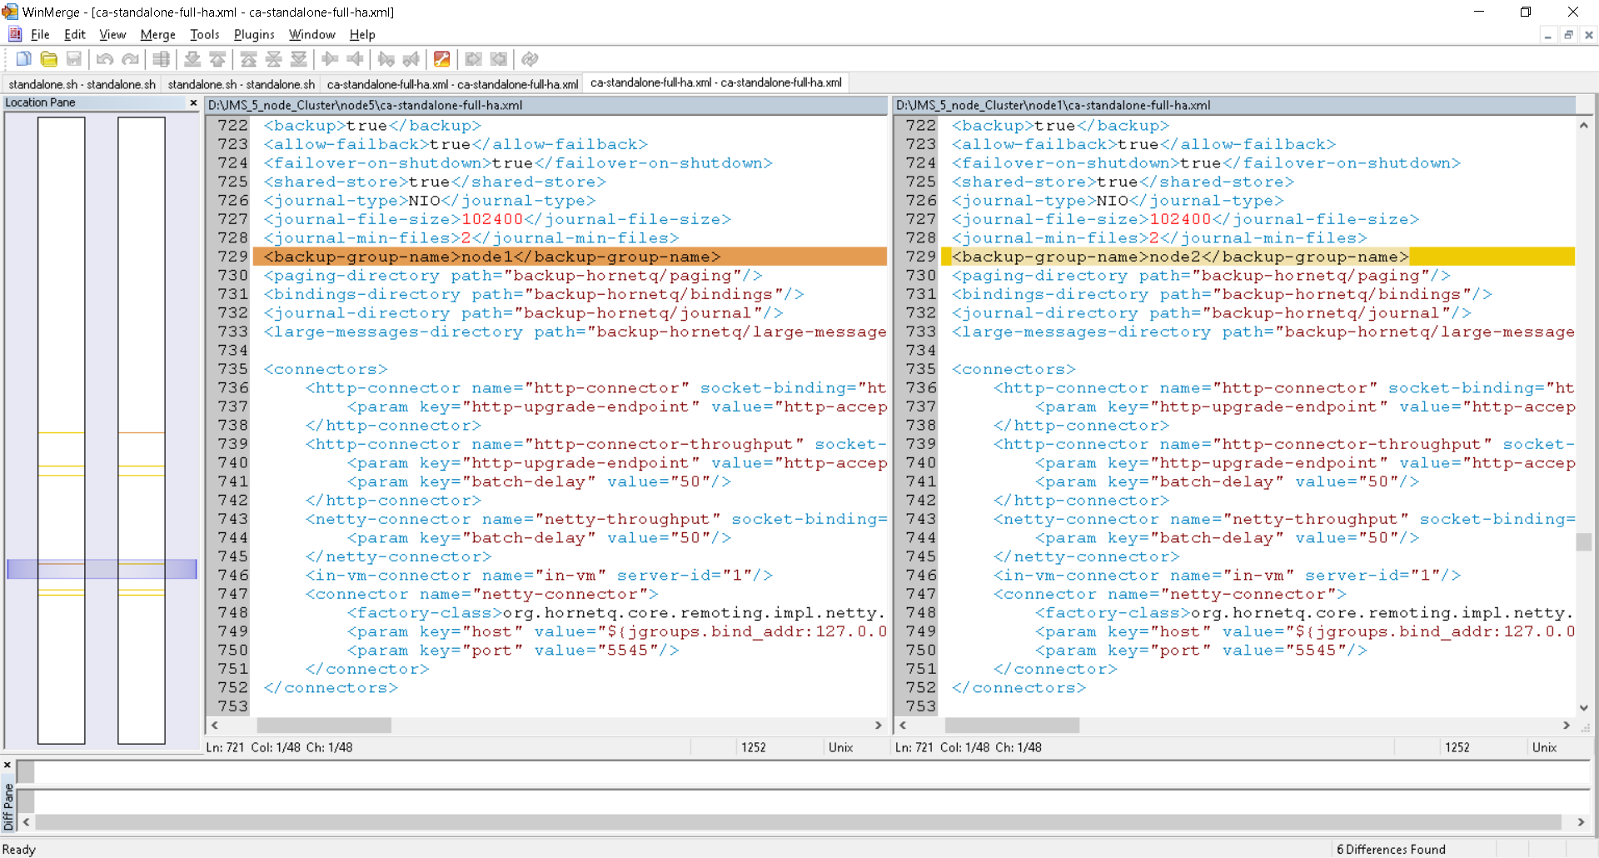Click the left horizontal scrollbar thumb

[x=324, y=725]
